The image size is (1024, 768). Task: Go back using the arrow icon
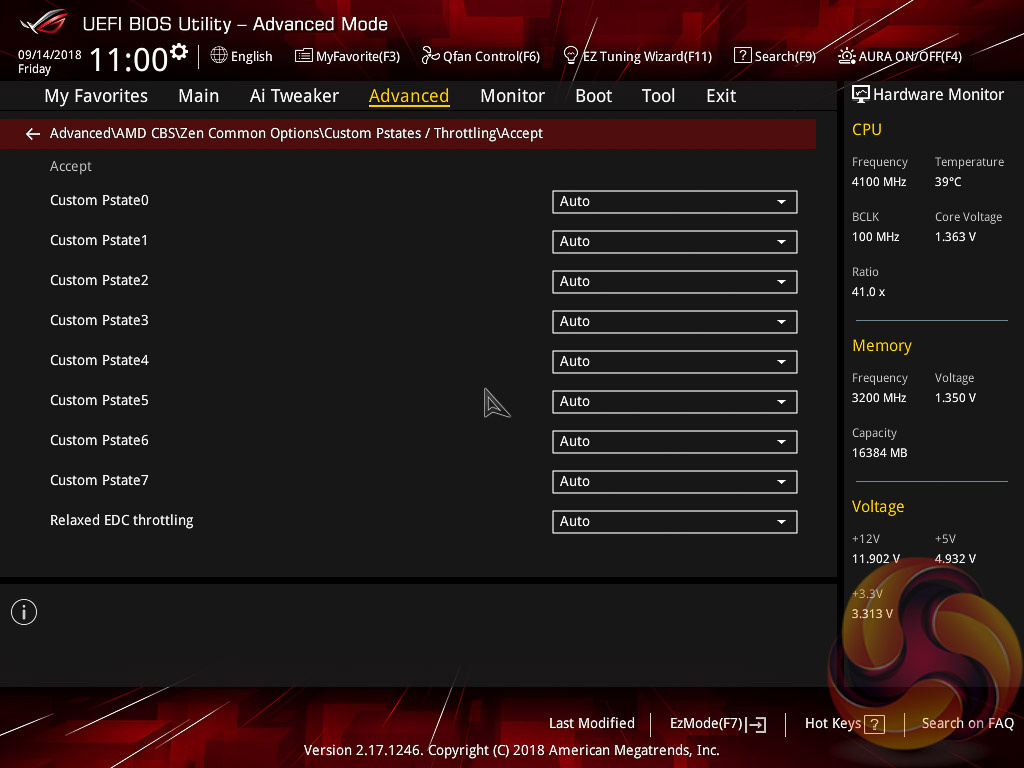pyautogui.click(x=33, y=134)
